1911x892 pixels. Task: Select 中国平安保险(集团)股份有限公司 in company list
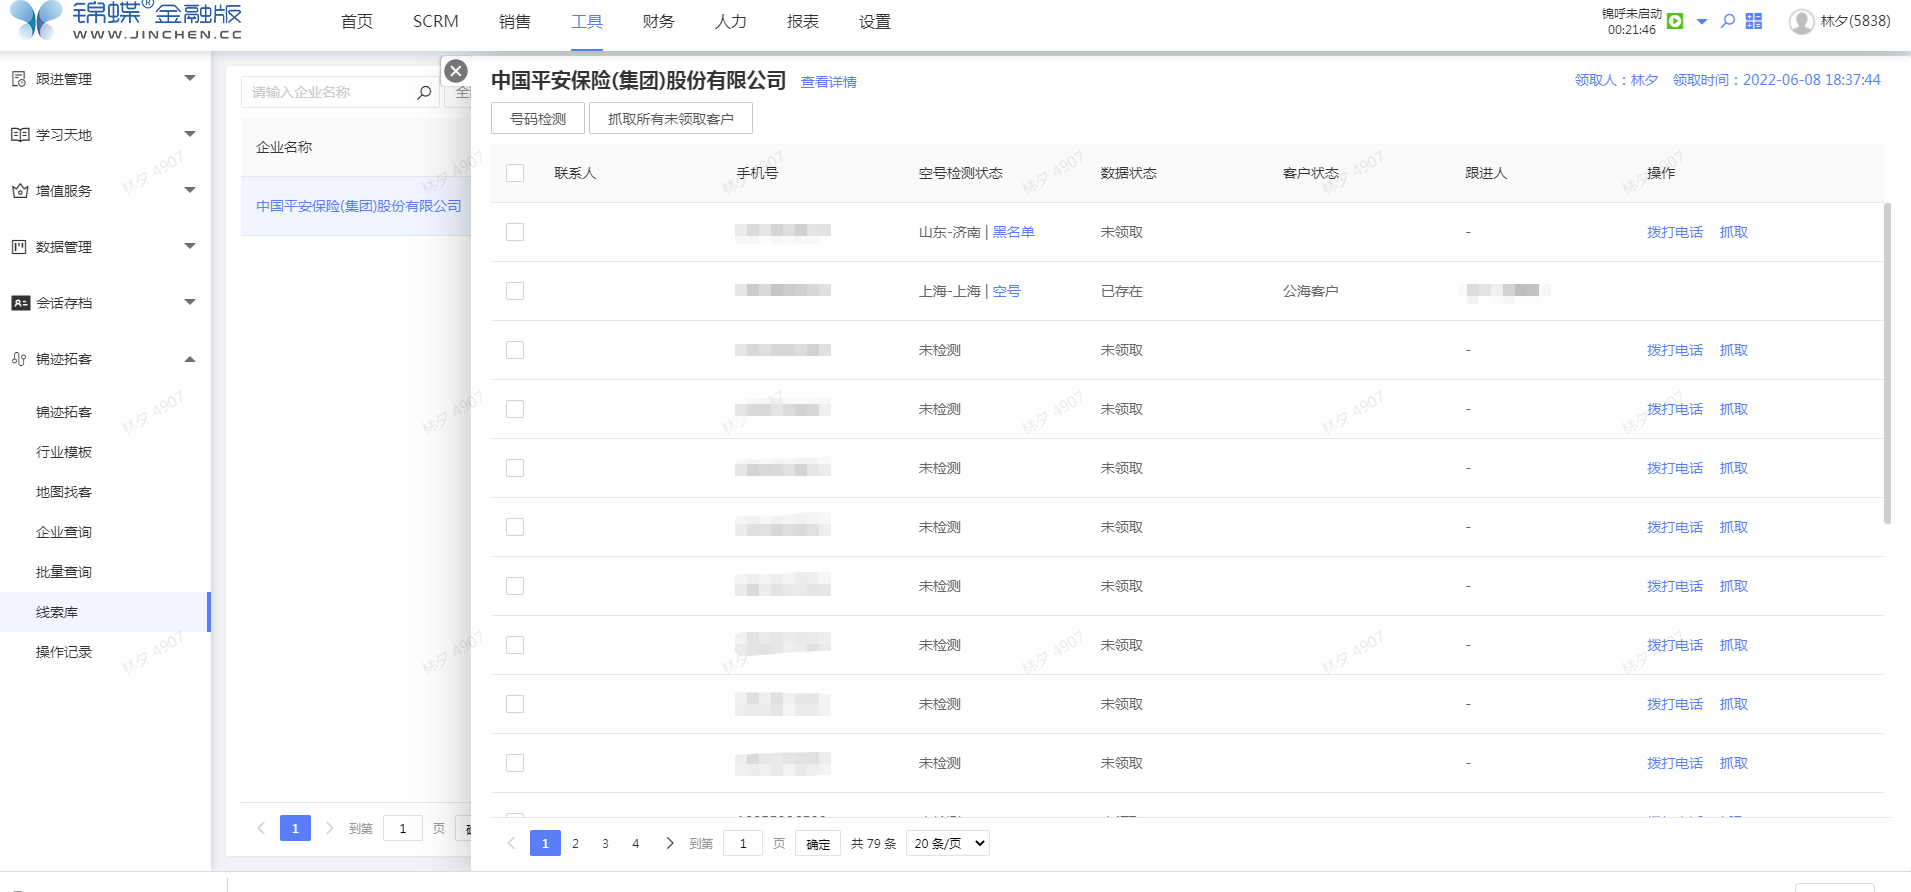358,206
